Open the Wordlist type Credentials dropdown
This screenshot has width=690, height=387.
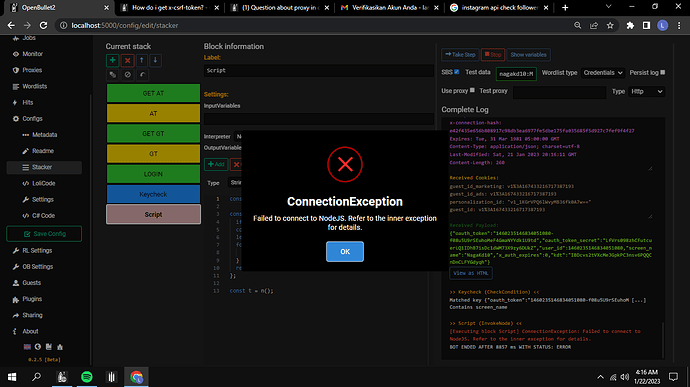coord(603,73)
